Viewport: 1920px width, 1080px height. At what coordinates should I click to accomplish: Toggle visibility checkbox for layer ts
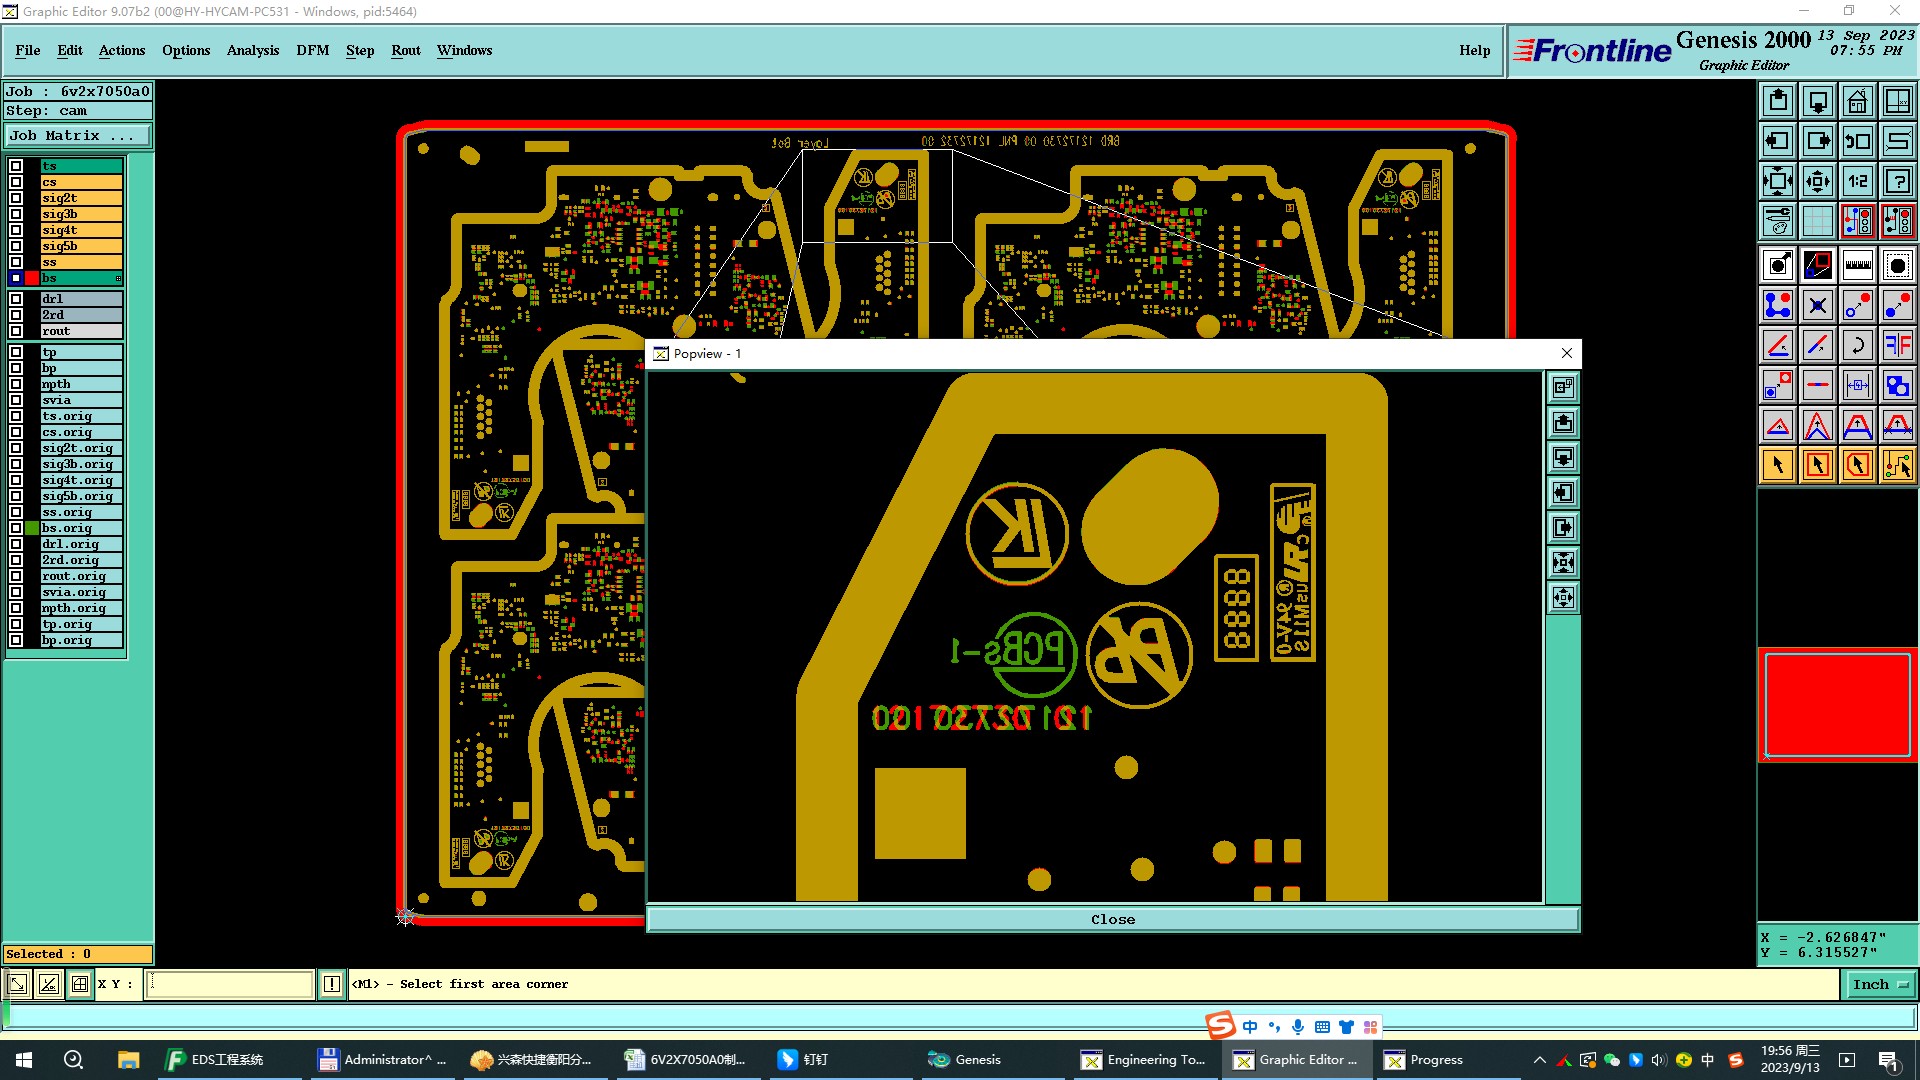tap(16, 166)
